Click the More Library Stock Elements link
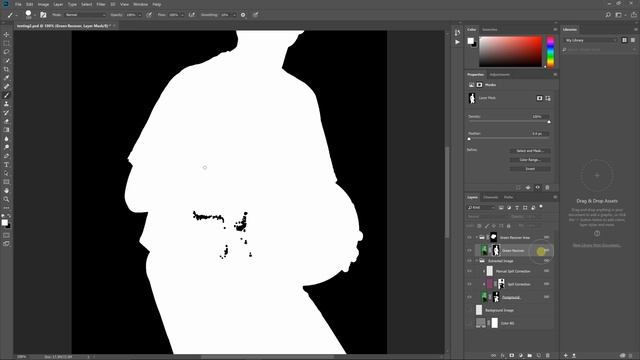This screenshot has width=640, height=360. click(597, 245)
